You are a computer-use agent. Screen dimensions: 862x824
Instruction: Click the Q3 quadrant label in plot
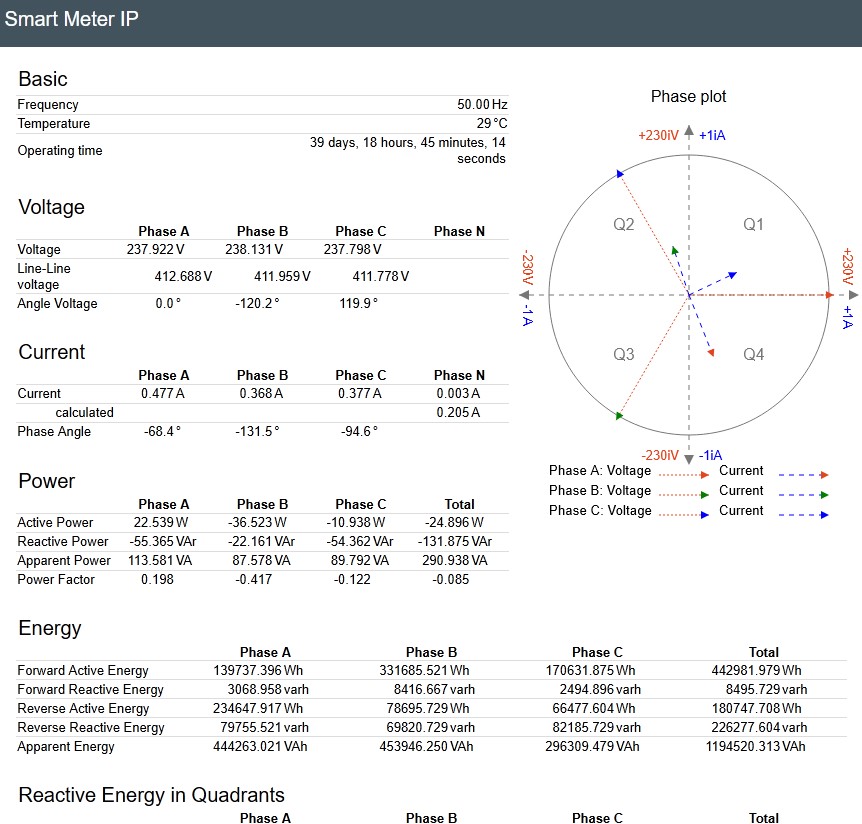tap(623, 354)
